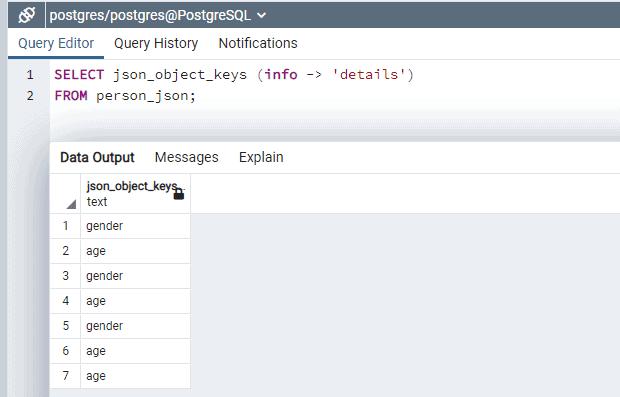The height and width of the screenshot is (397, 620).
Task: Show the Explain tab
Action: click(261, 157)
